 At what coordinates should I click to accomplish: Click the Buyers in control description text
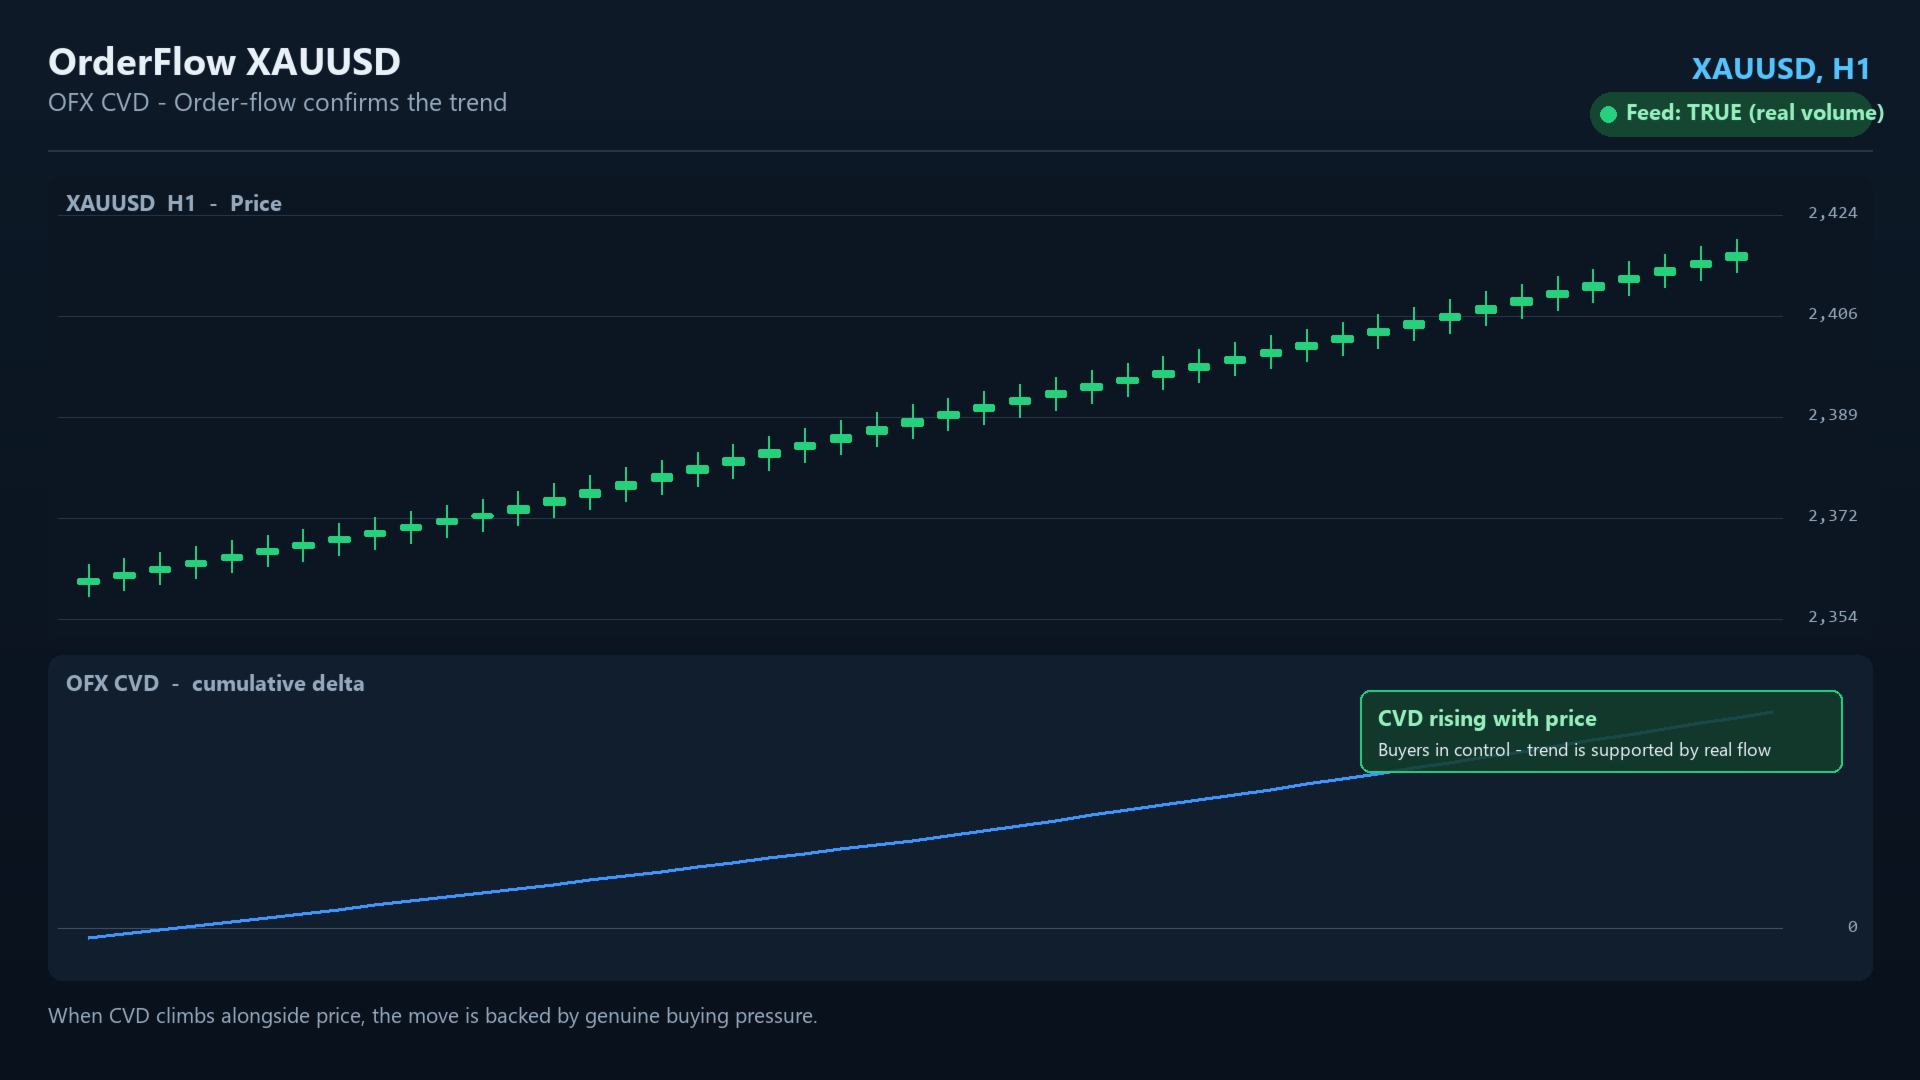coord(1574,750)
